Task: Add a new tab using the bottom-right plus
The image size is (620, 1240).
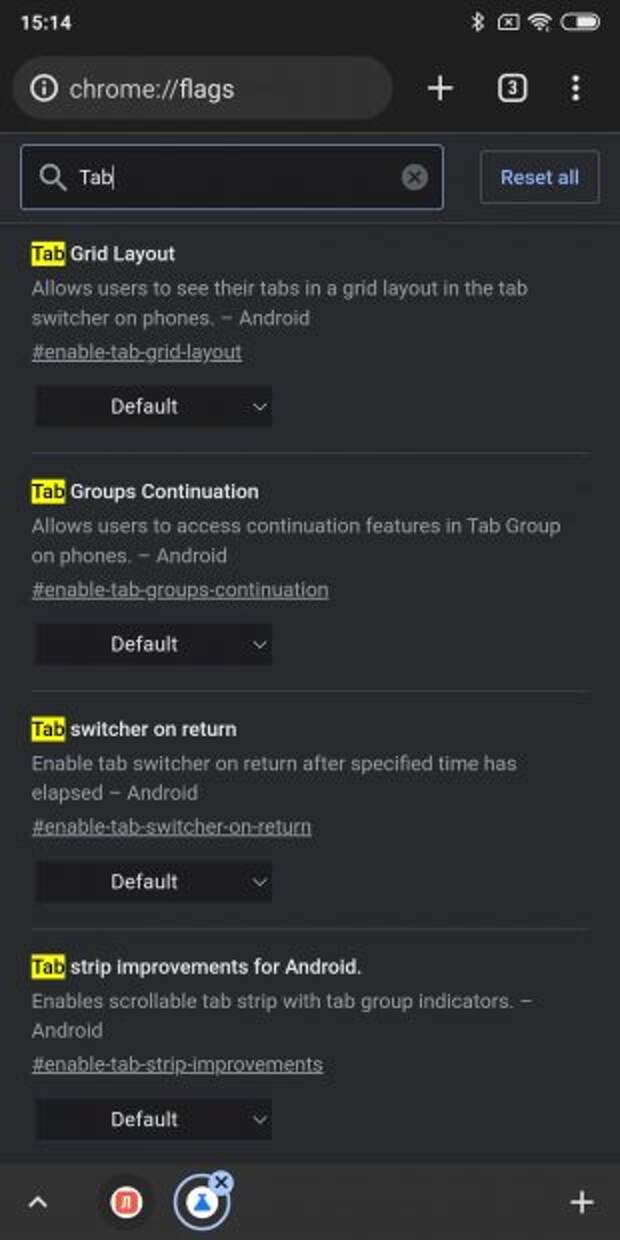Action: point(581,1202)
